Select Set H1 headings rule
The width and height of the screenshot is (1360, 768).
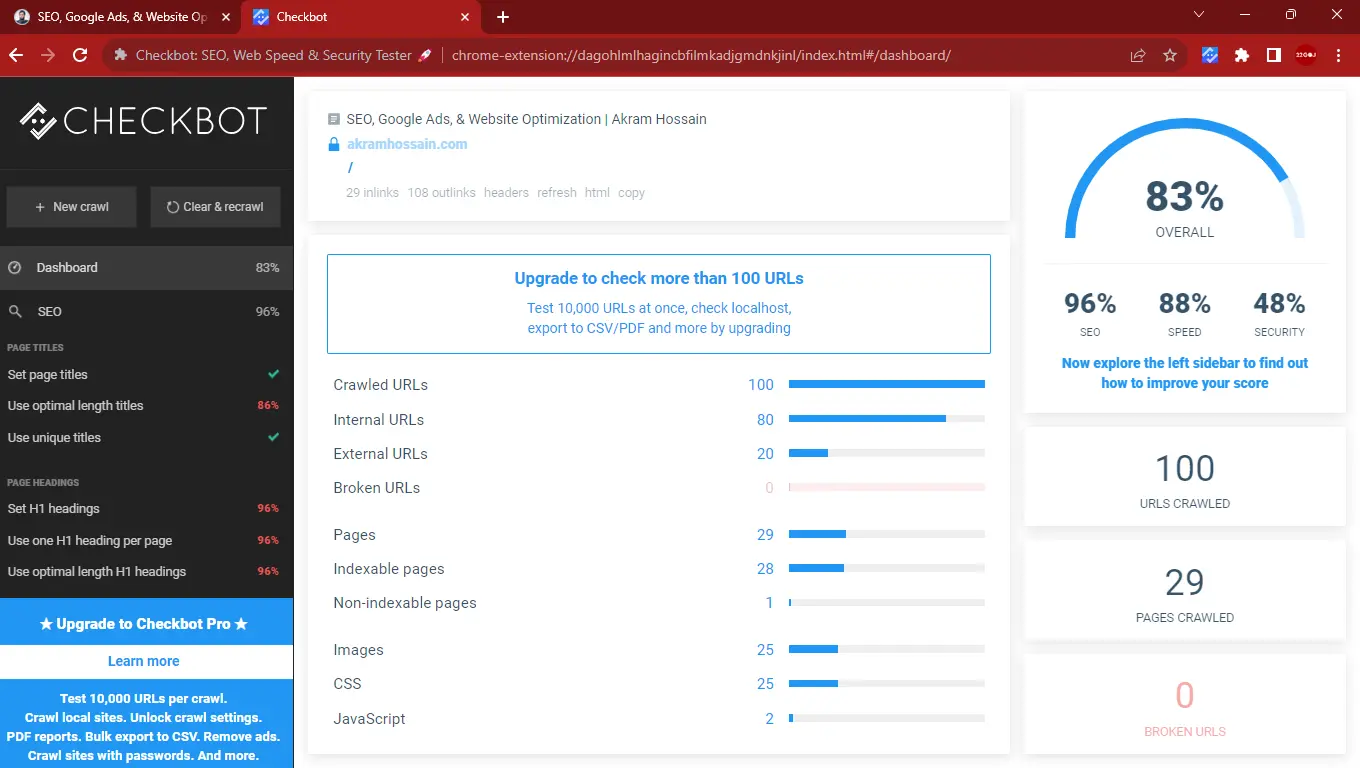coord(146,509)
